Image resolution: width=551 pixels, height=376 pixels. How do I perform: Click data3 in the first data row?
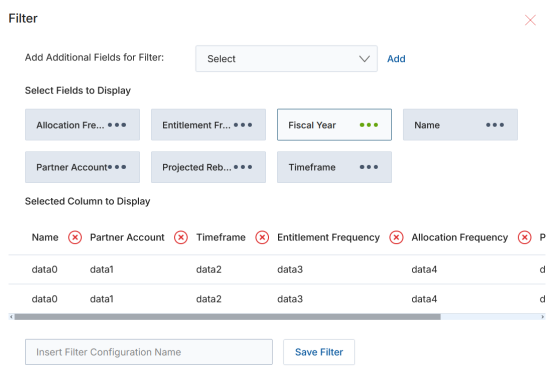290,270
